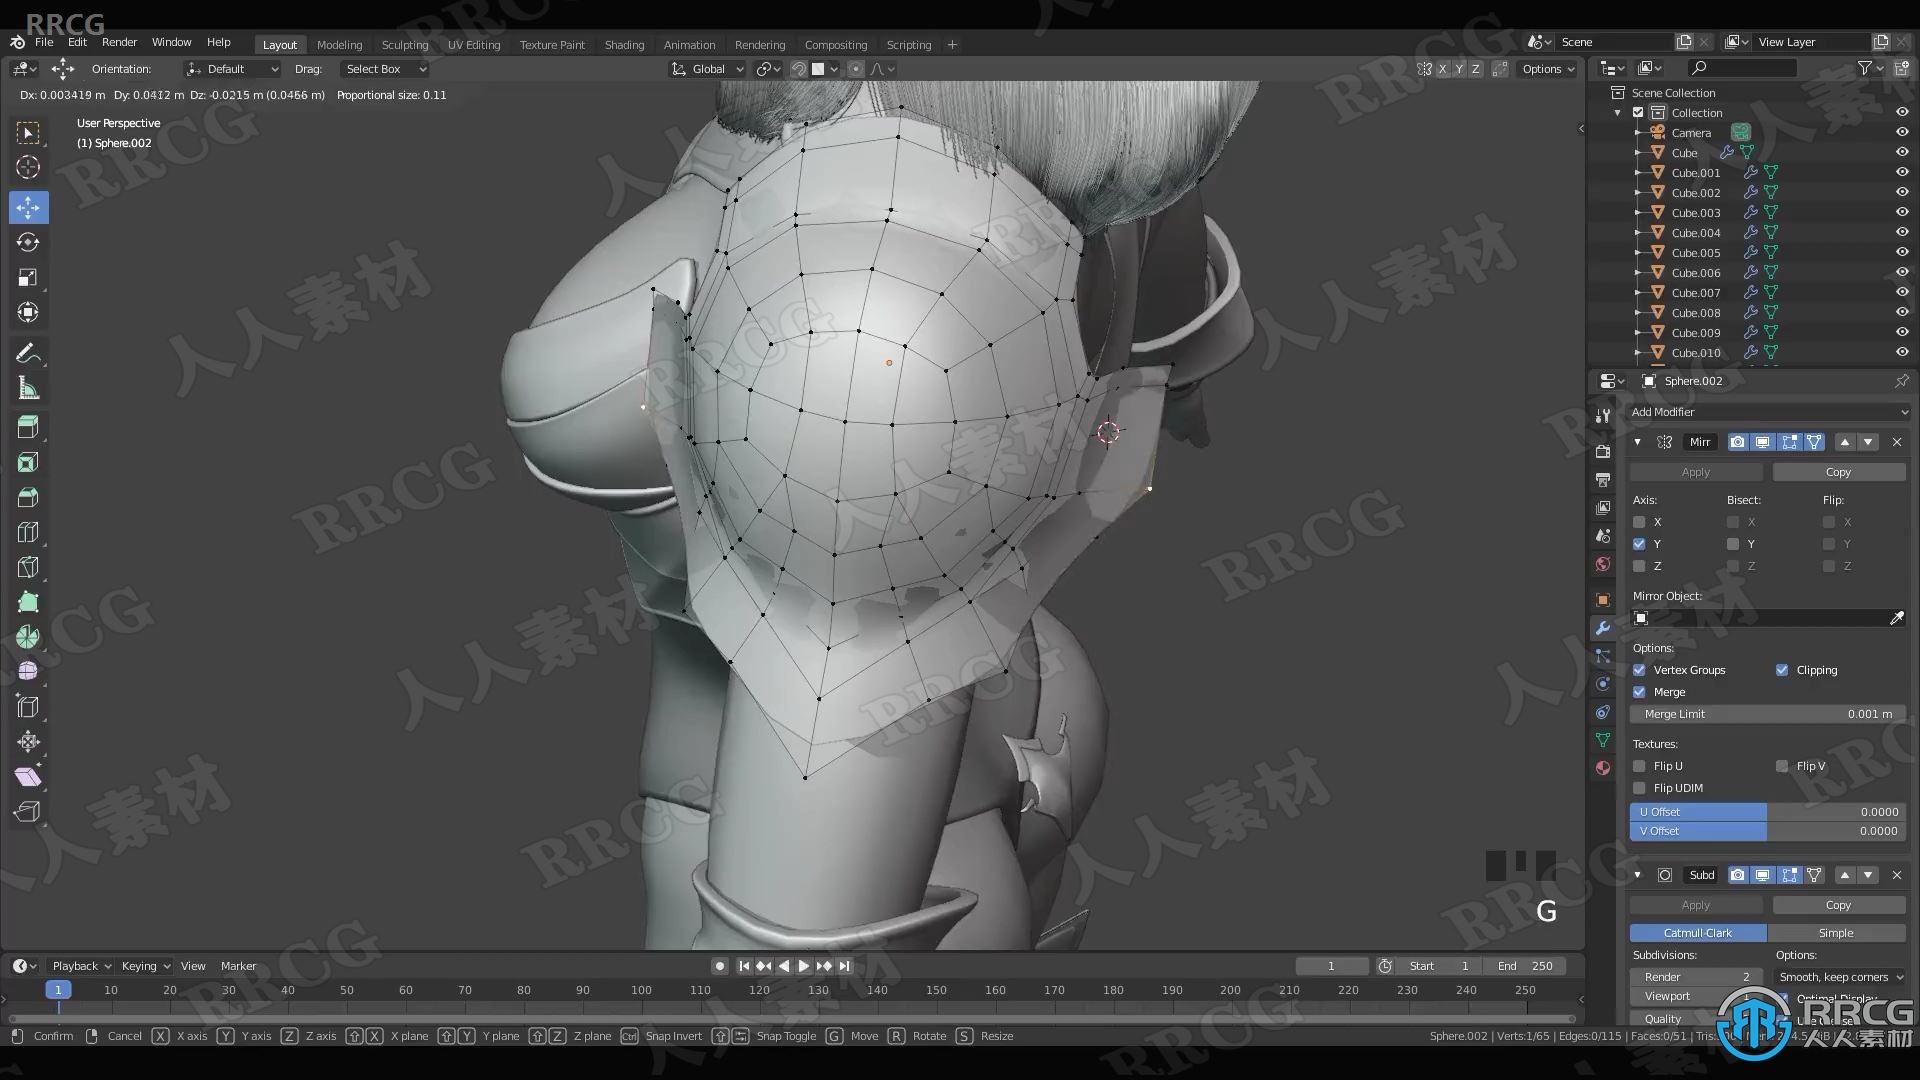The image size is (1920, 1080).
Task: Toggle Clipping checkbox in Mirror modifier
Action: coord(1783,670)
